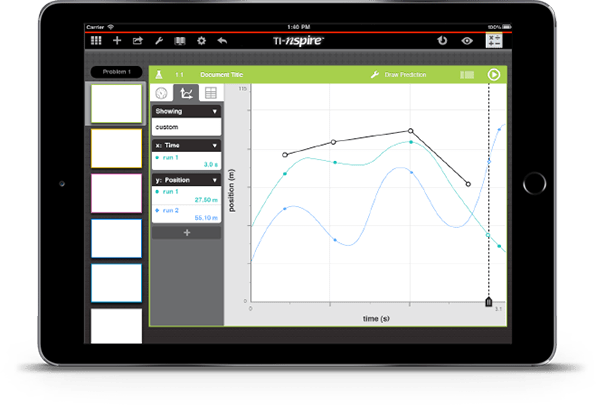The image size is (596, 405).
Task: Expand the x: Time dropdown
Action: (x=186, y=146)
